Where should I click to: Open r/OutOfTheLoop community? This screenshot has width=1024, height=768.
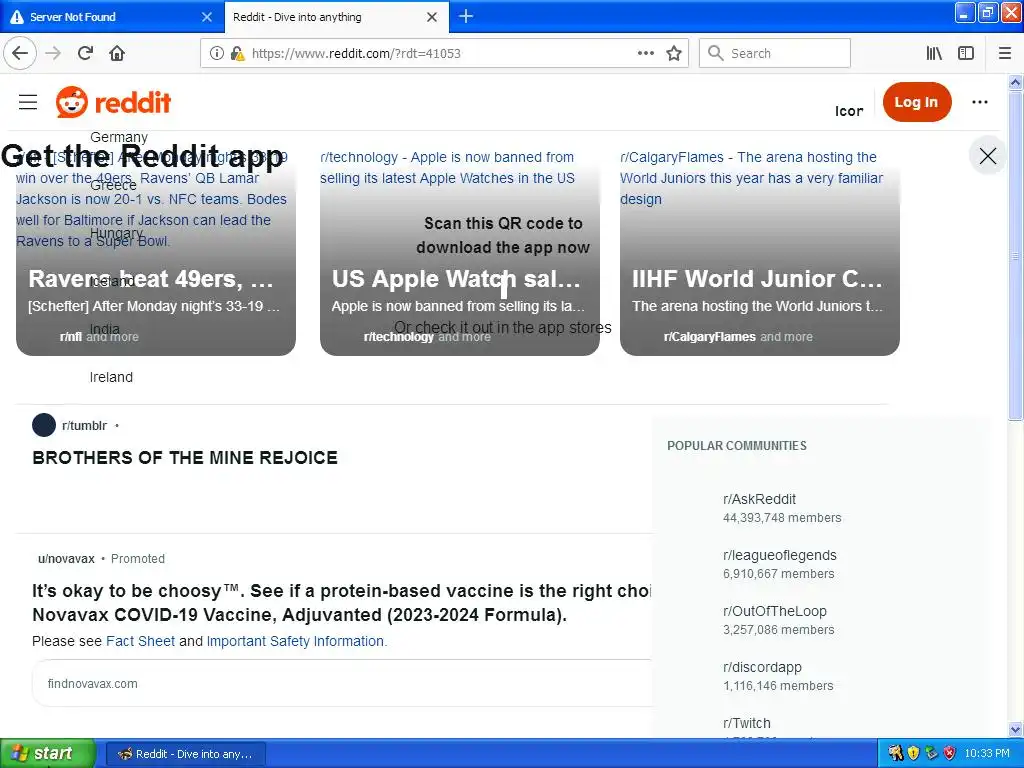tap(775, 612)
